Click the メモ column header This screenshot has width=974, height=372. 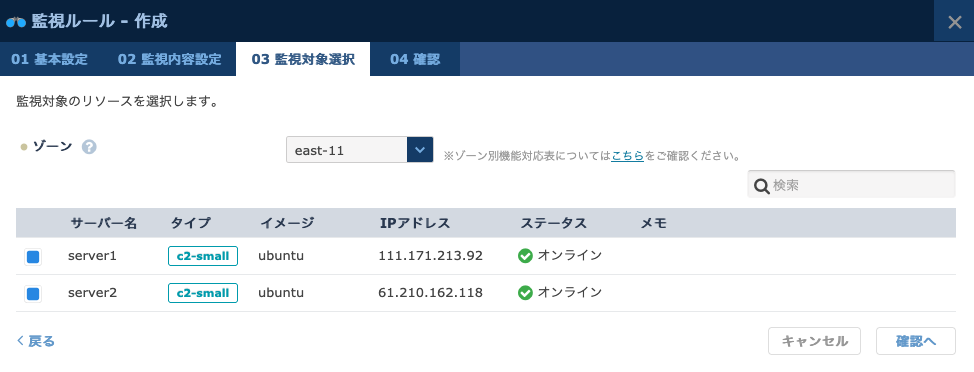653,223
